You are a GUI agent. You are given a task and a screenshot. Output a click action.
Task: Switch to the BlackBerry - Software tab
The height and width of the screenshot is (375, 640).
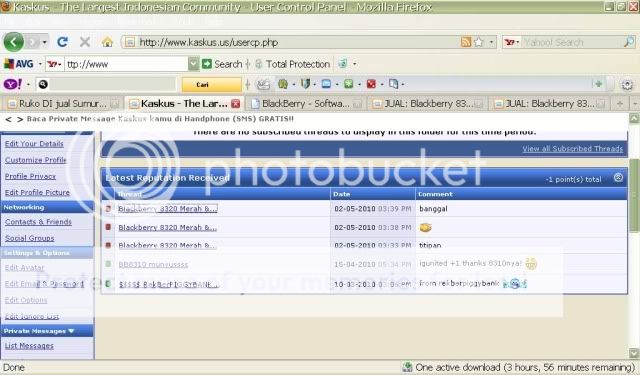coord(306,104)
